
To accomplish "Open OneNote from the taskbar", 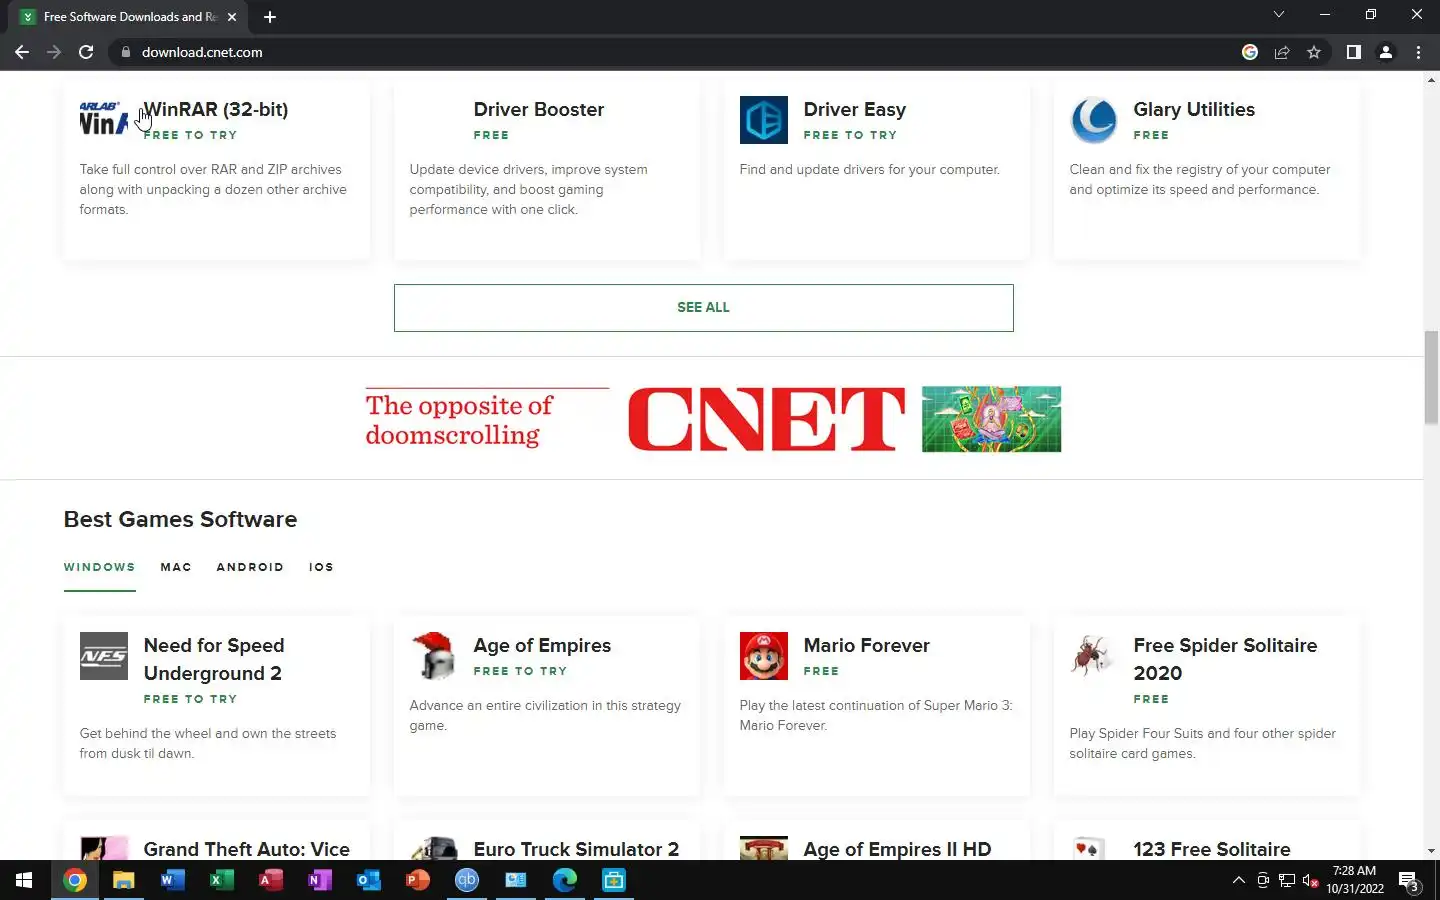I will coord(319,880).
